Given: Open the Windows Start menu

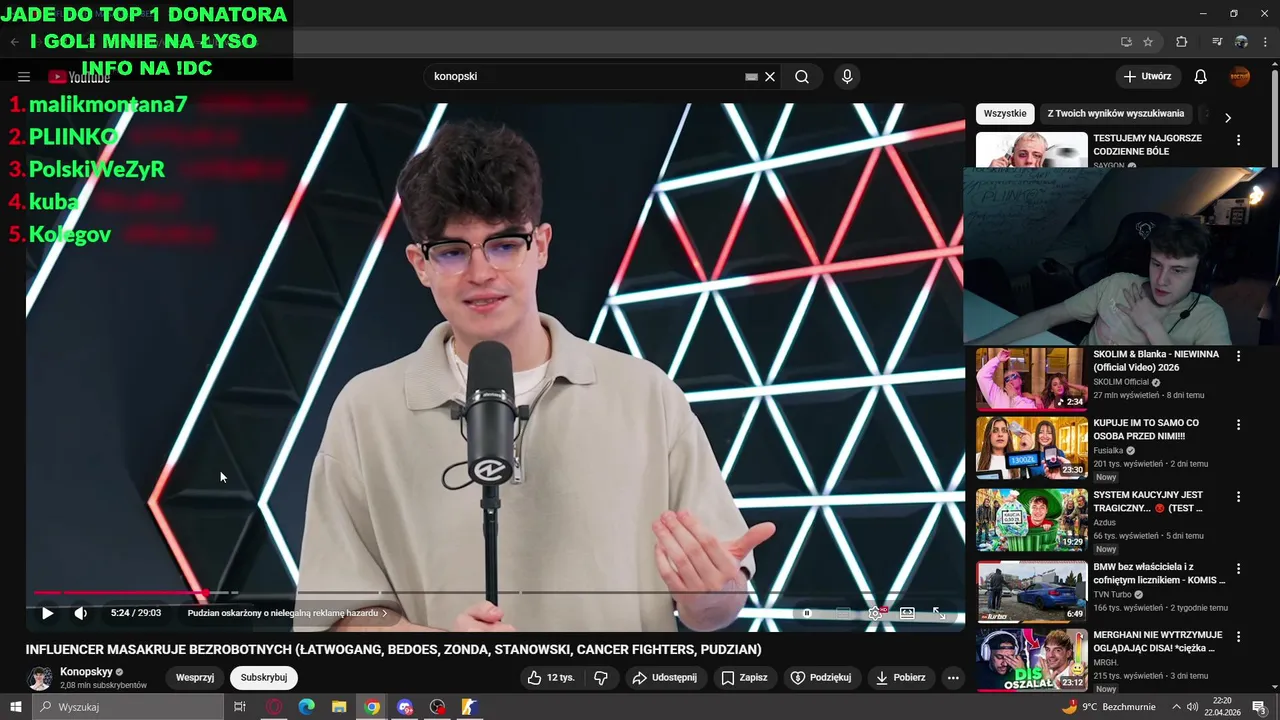Looking at the screenshot, I should click(15, 707).
